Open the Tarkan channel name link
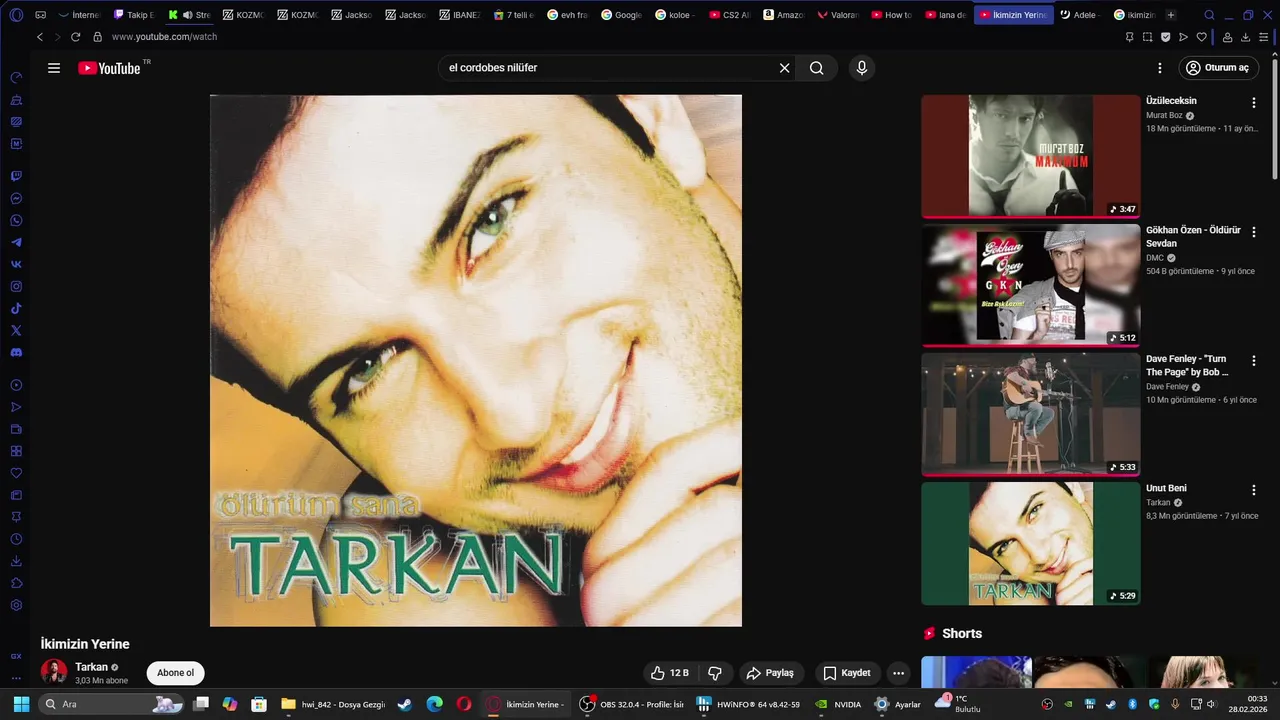This screenshot has height=720, width=1280. point(91,667)
